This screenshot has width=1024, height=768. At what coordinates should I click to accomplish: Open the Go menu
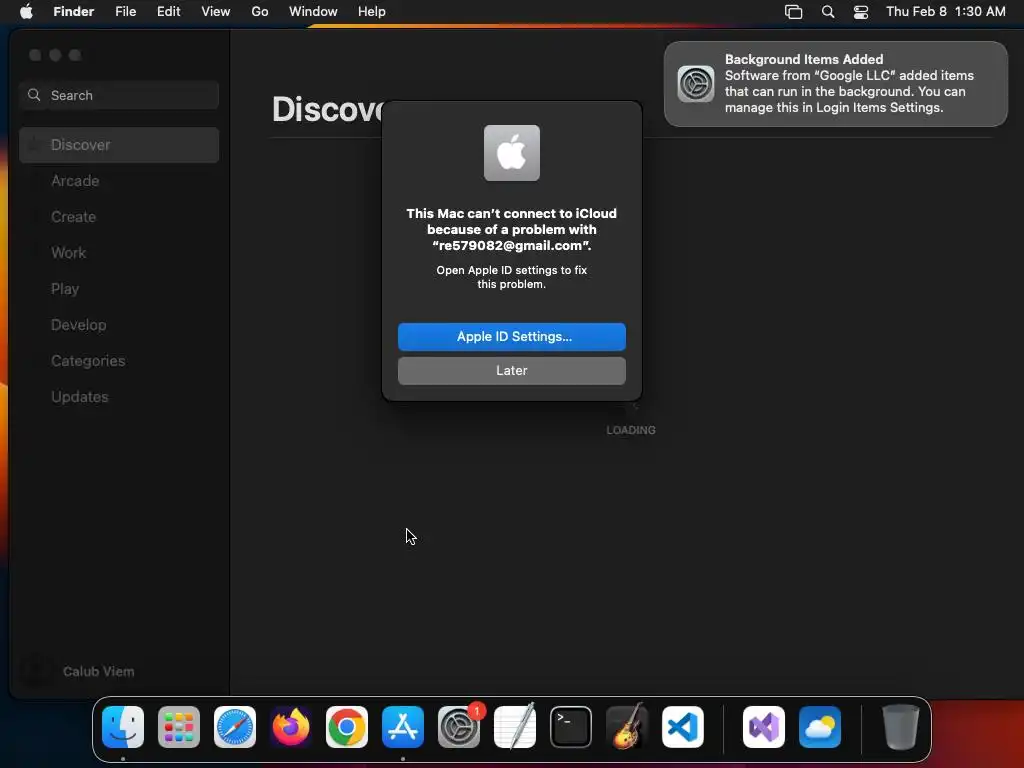pyautogui.click(x=260, y=12)
